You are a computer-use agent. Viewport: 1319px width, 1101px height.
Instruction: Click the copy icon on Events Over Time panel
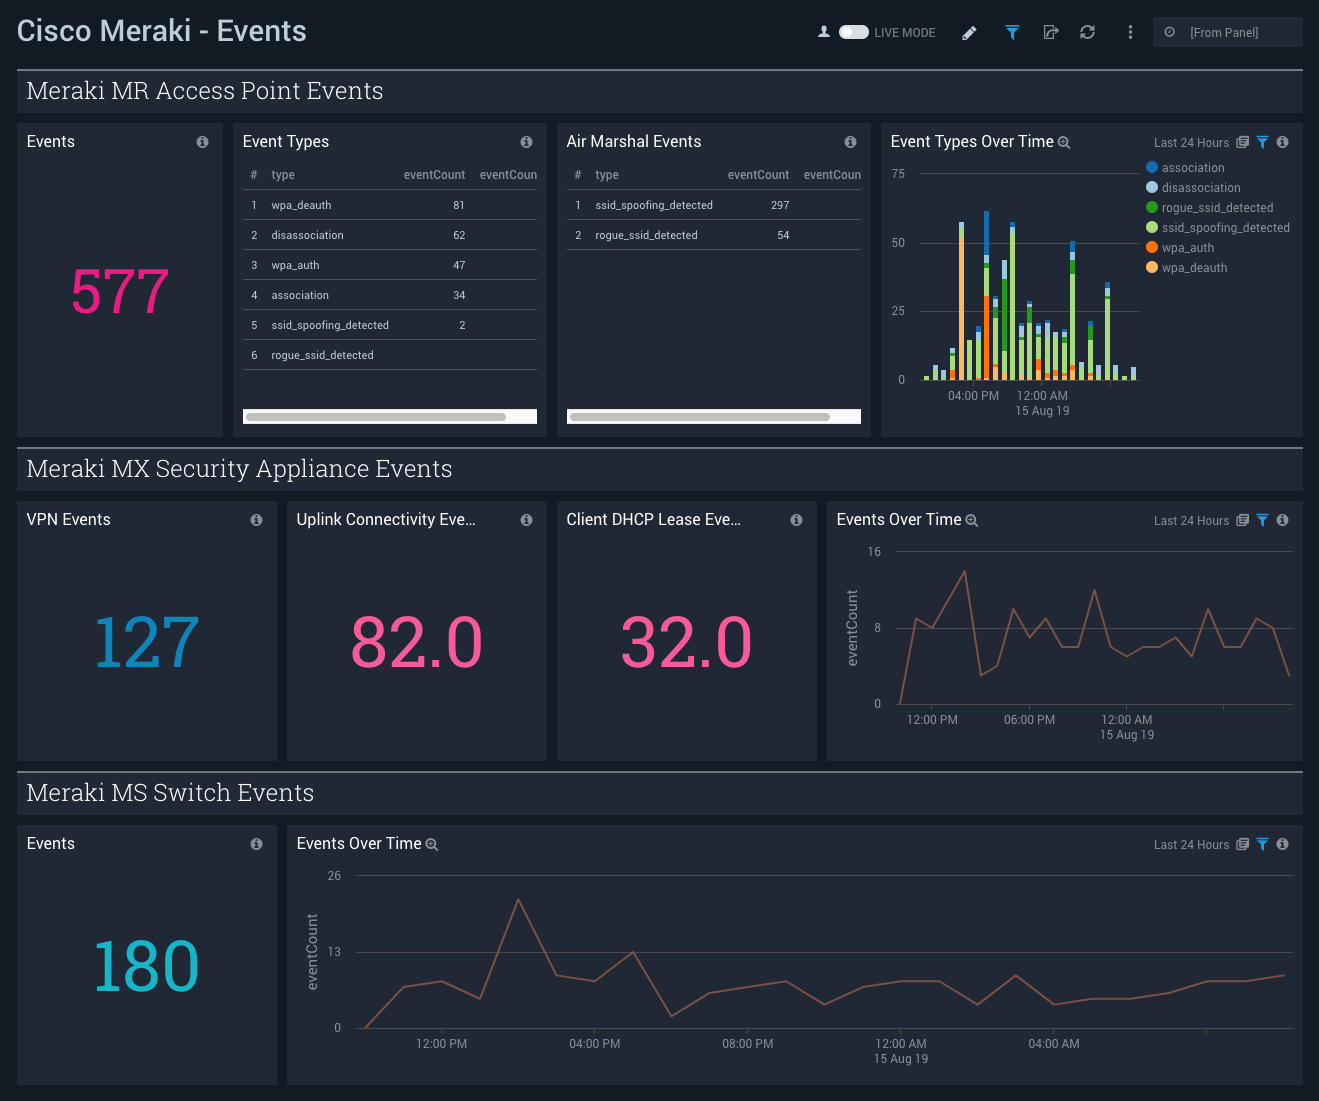coord(1242,520)
